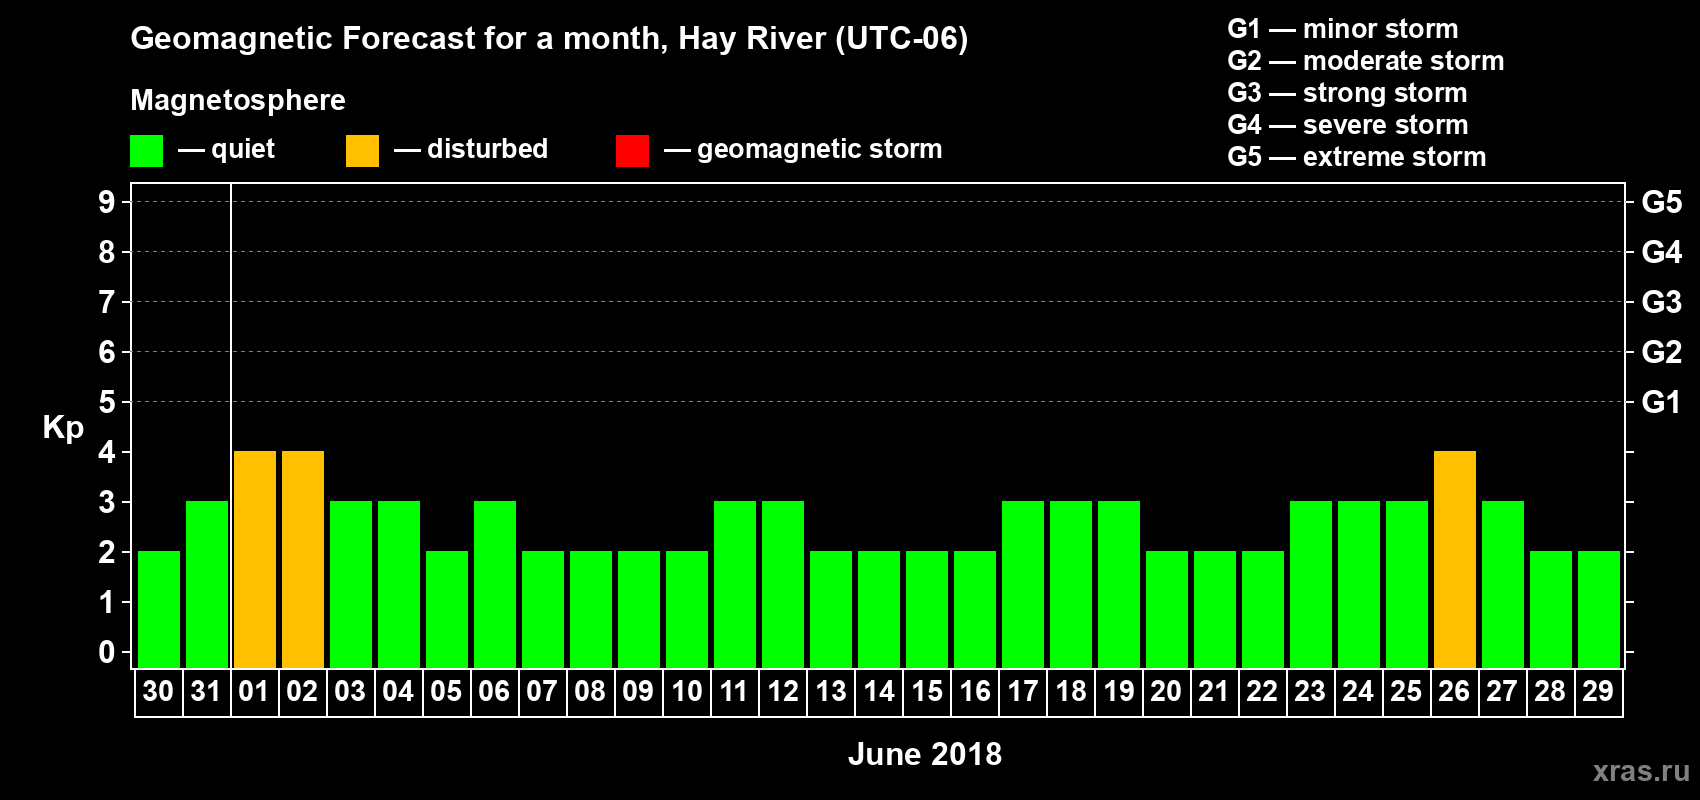Click the red geomagnetic storm legend swatch

point(632,151)
